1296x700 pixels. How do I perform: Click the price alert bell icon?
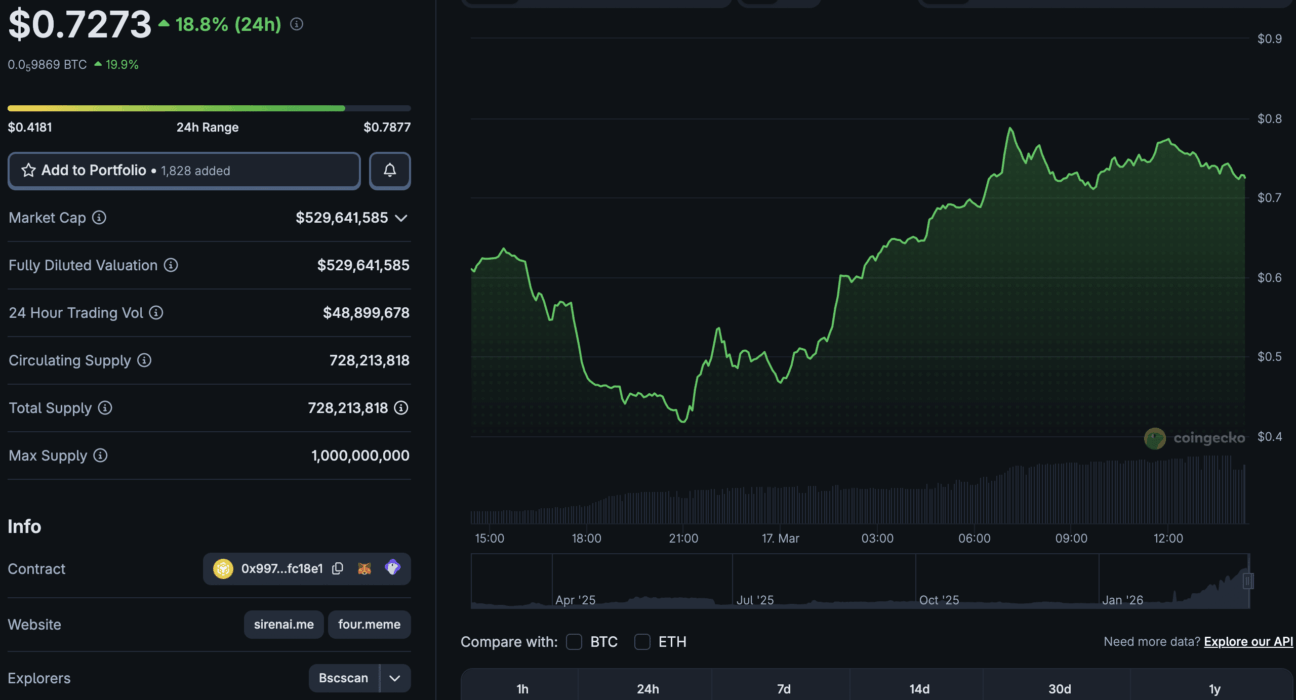tap(390, 171)
